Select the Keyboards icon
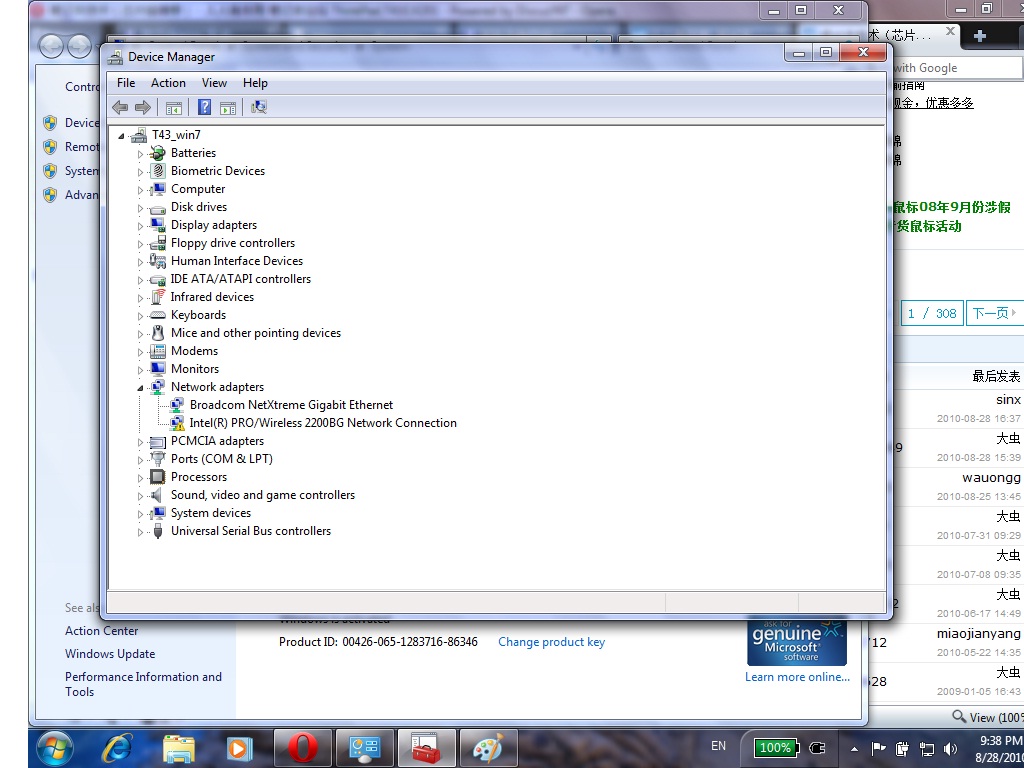The width and height of the screenshot is (1024, 768). tap(157, 315)
